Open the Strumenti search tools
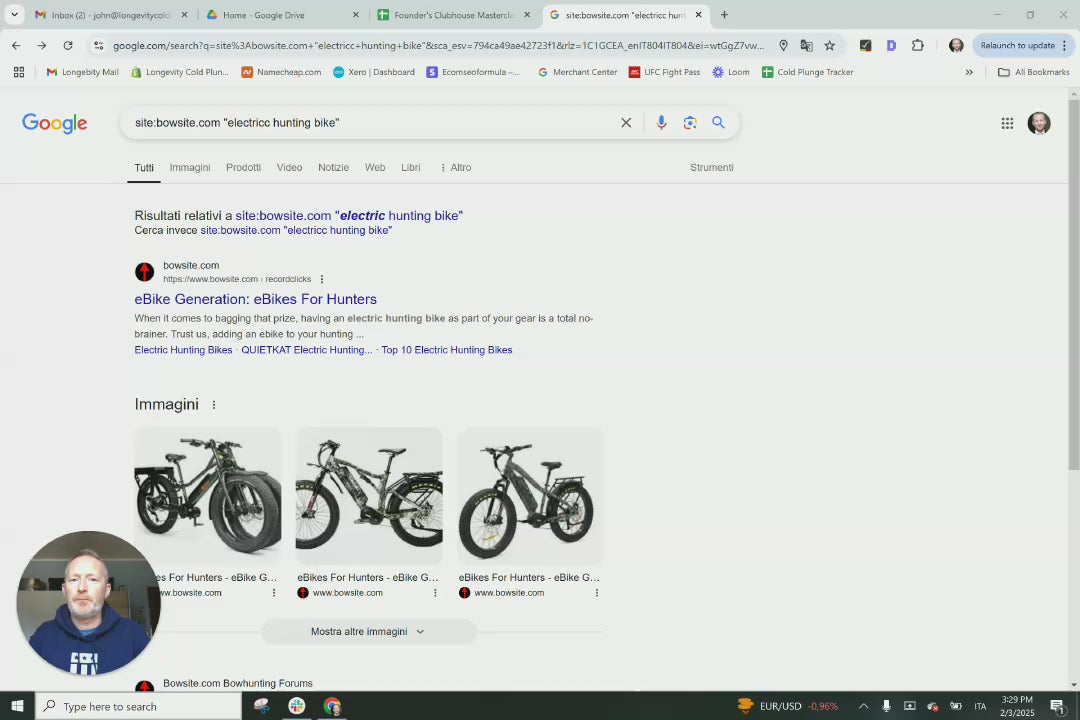This screenshot has height=720, width=1080. pos(711,167)
